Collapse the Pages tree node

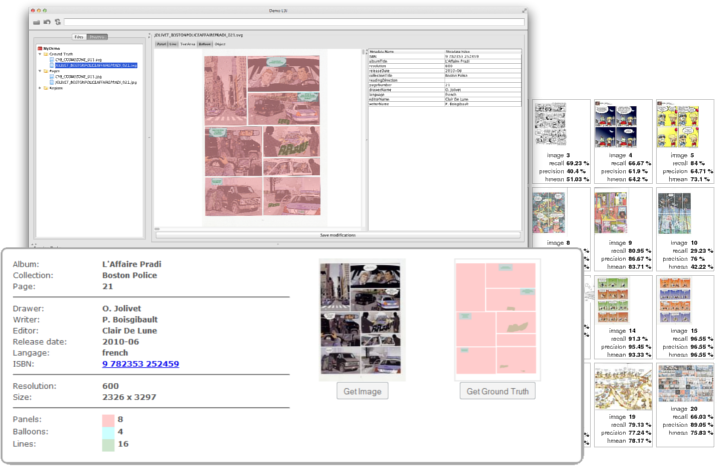[x=40, y=71]
